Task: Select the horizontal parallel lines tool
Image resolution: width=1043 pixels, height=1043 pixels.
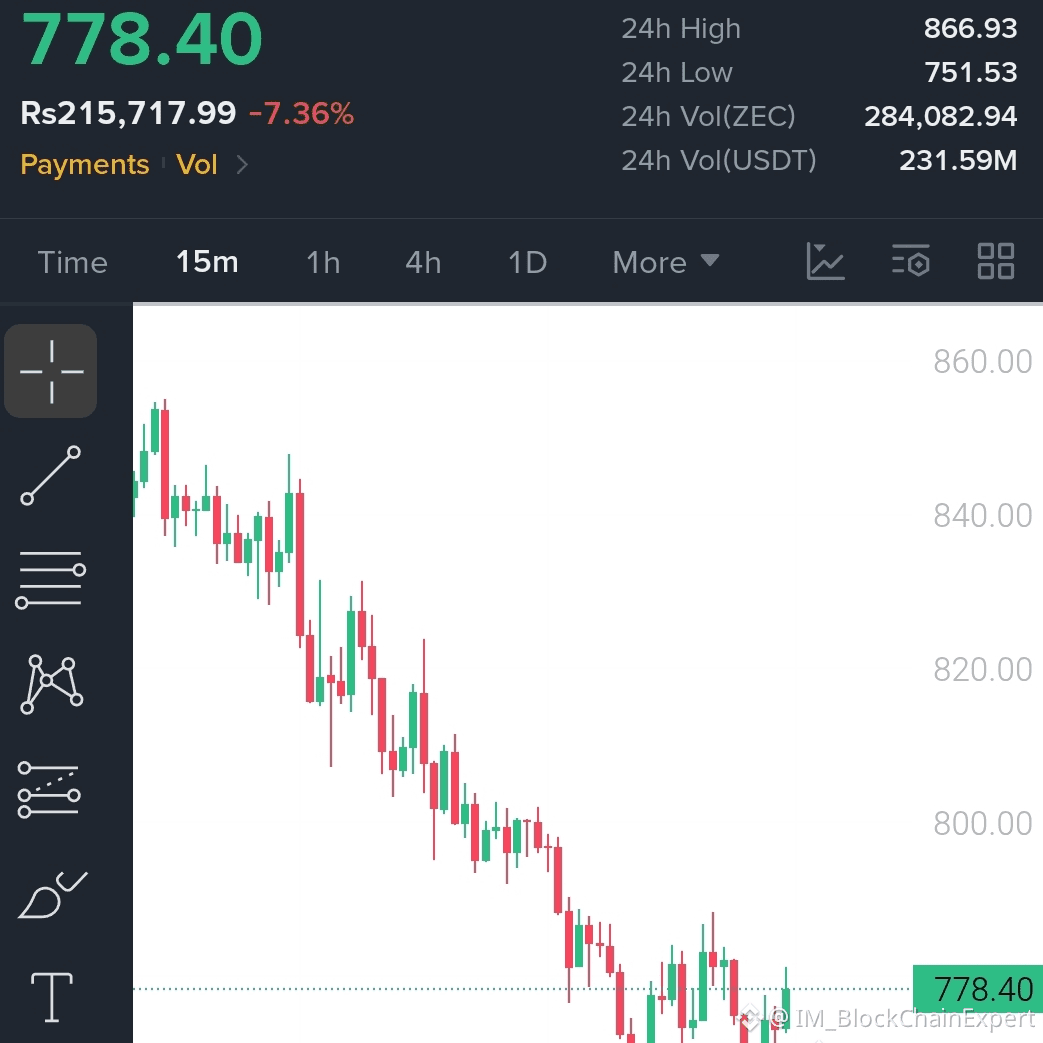Action: pyautogui.click(x=51, y=579)
